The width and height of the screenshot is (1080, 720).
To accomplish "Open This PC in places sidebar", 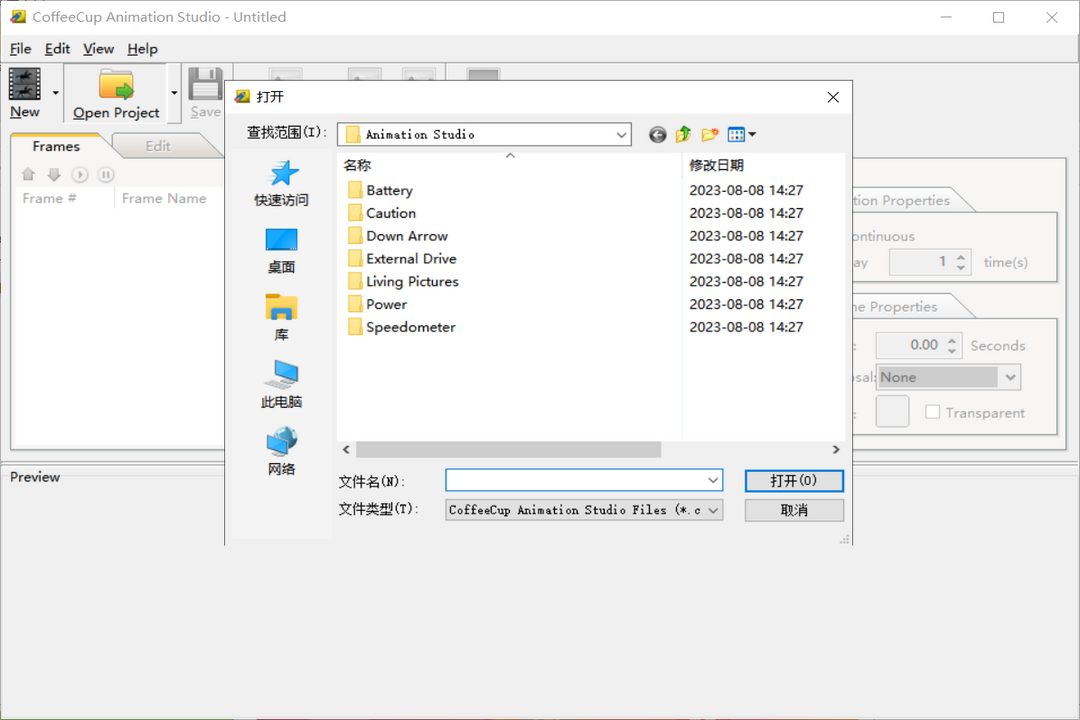I will click(282, 376).
